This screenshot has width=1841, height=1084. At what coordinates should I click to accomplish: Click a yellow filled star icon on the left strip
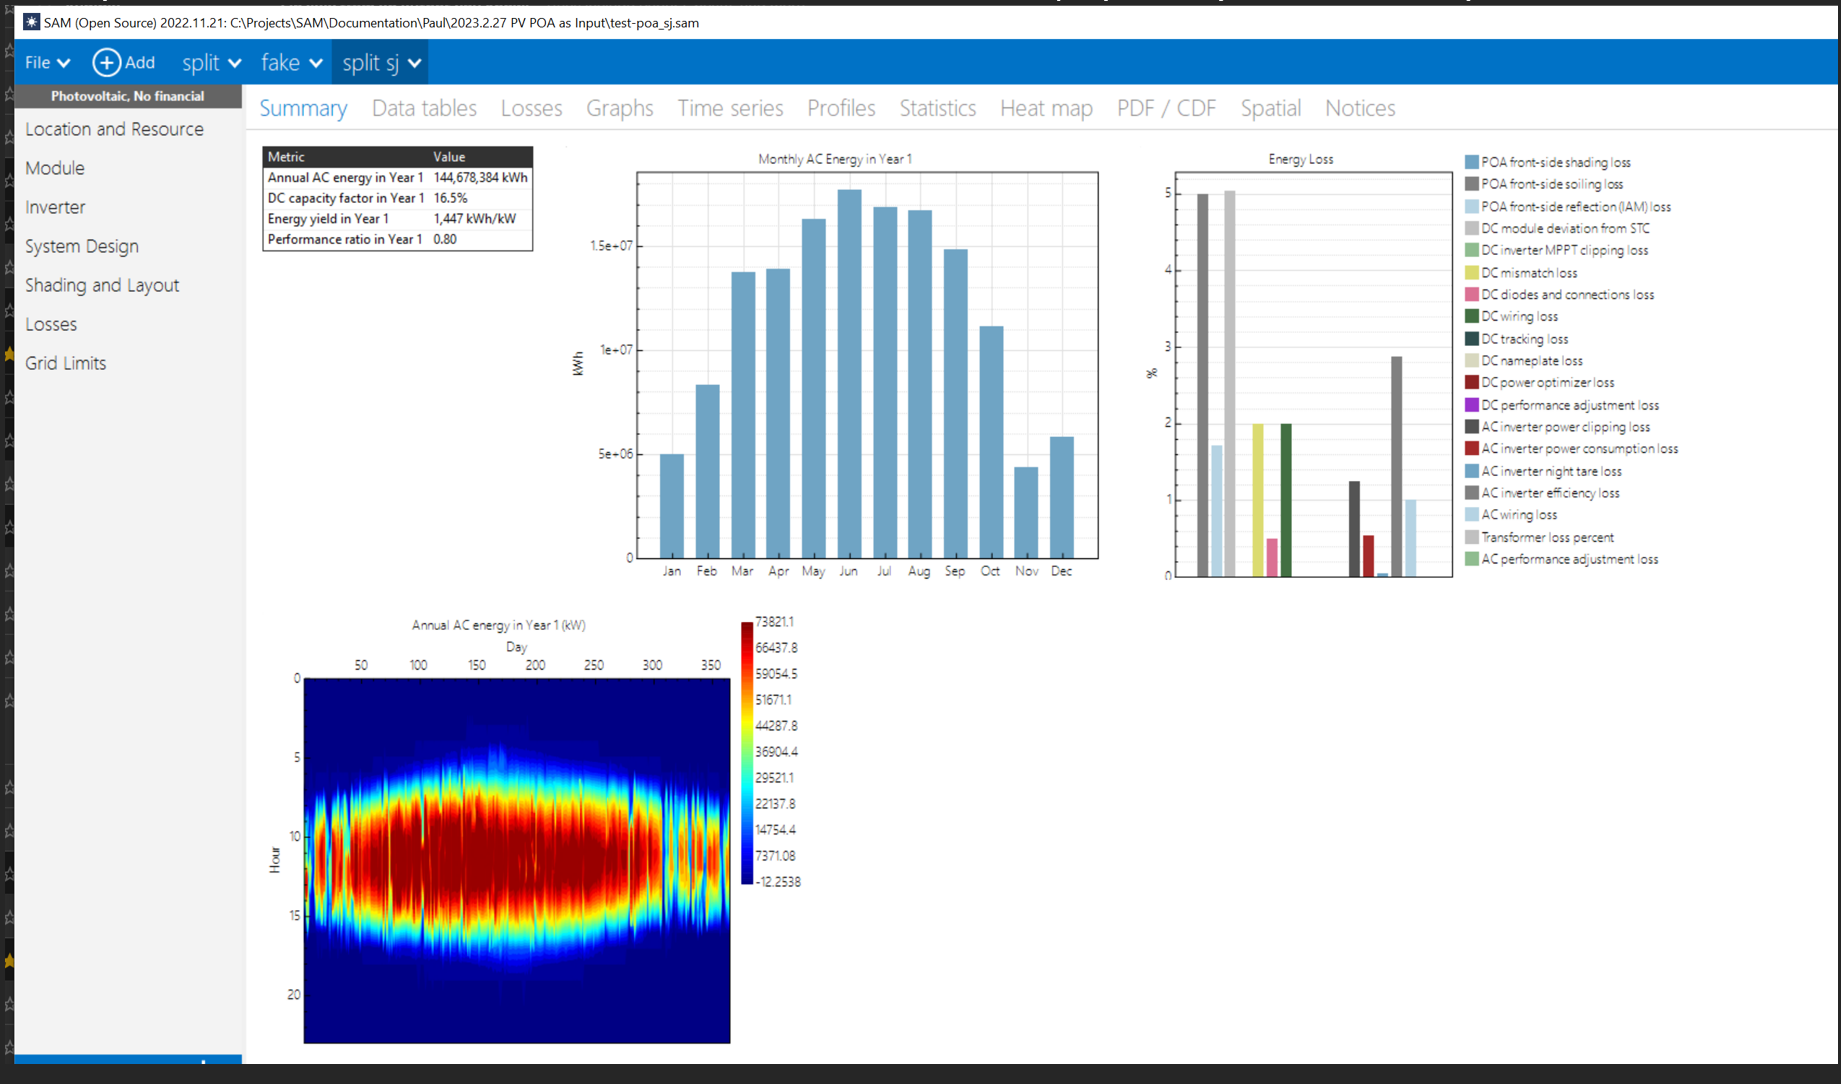pyautogui.click(x=7, y=353)
